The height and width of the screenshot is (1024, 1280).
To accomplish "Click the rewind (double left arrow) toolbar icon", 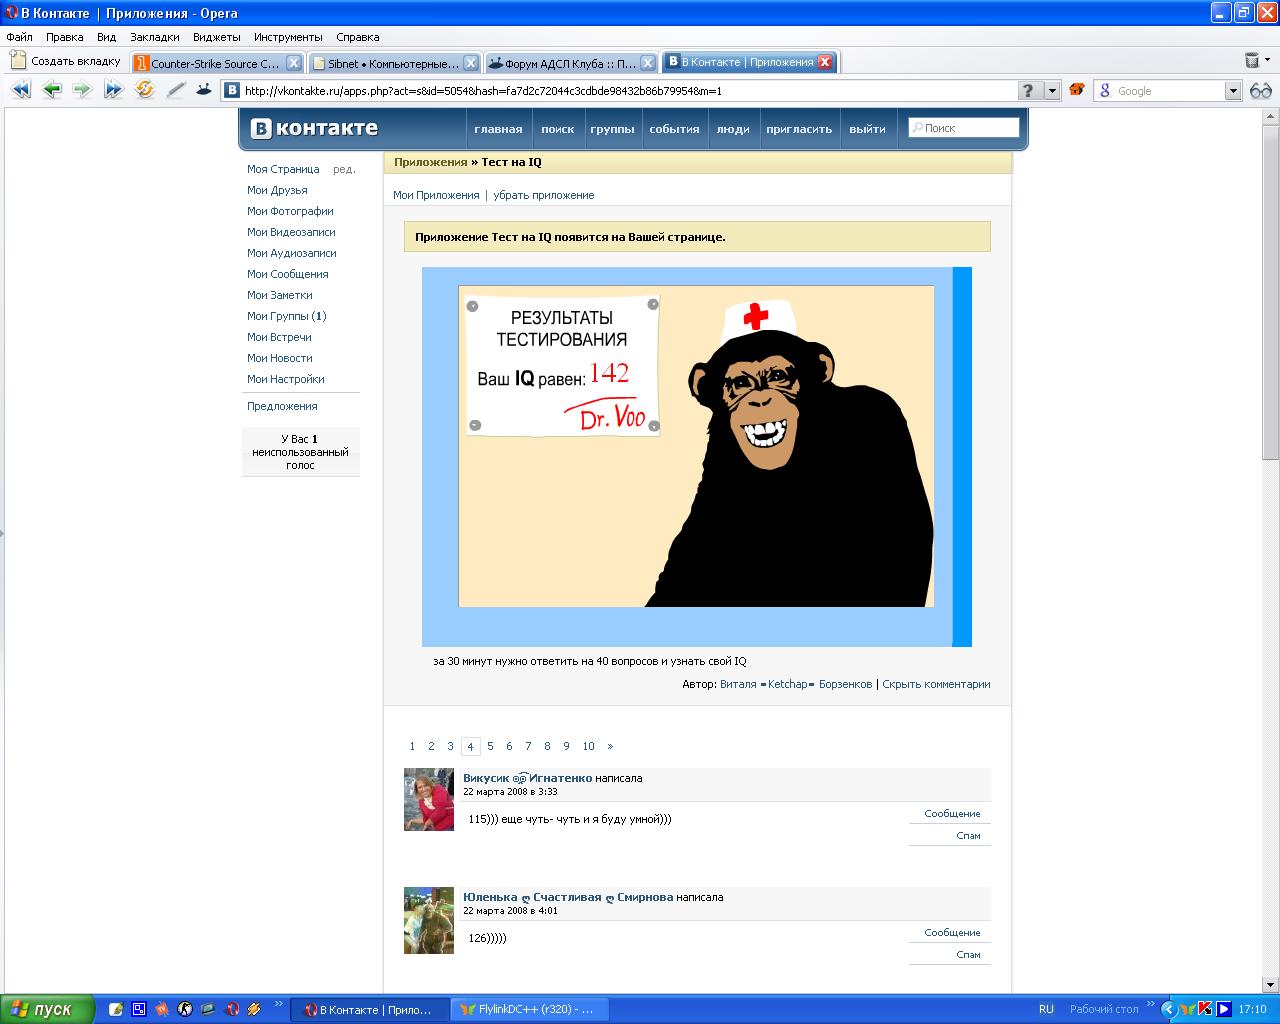I will tap(21, 90).
